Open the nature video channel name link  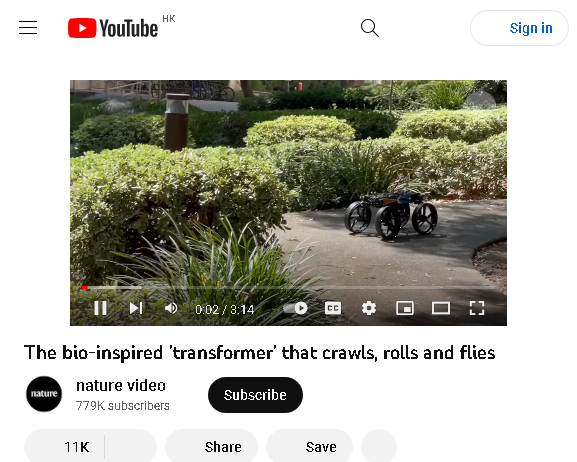[x=121, y=386]
